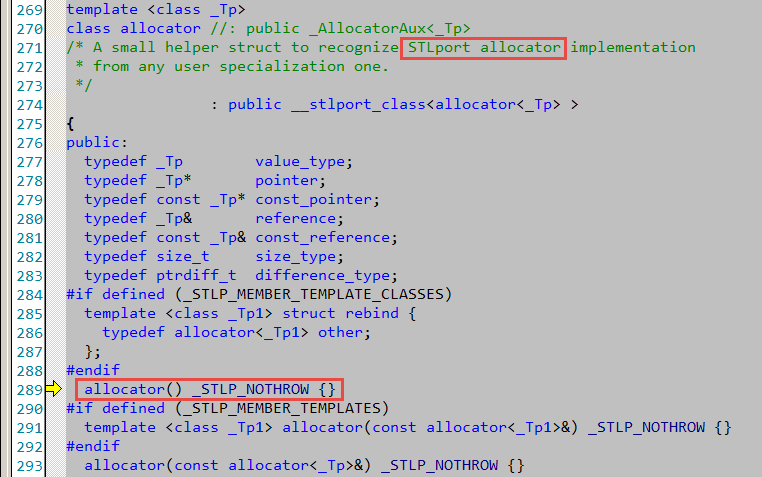Click 'struct rebind' on line 285
The width and height of the screenshot is (762, 477).
click(341, 313)
